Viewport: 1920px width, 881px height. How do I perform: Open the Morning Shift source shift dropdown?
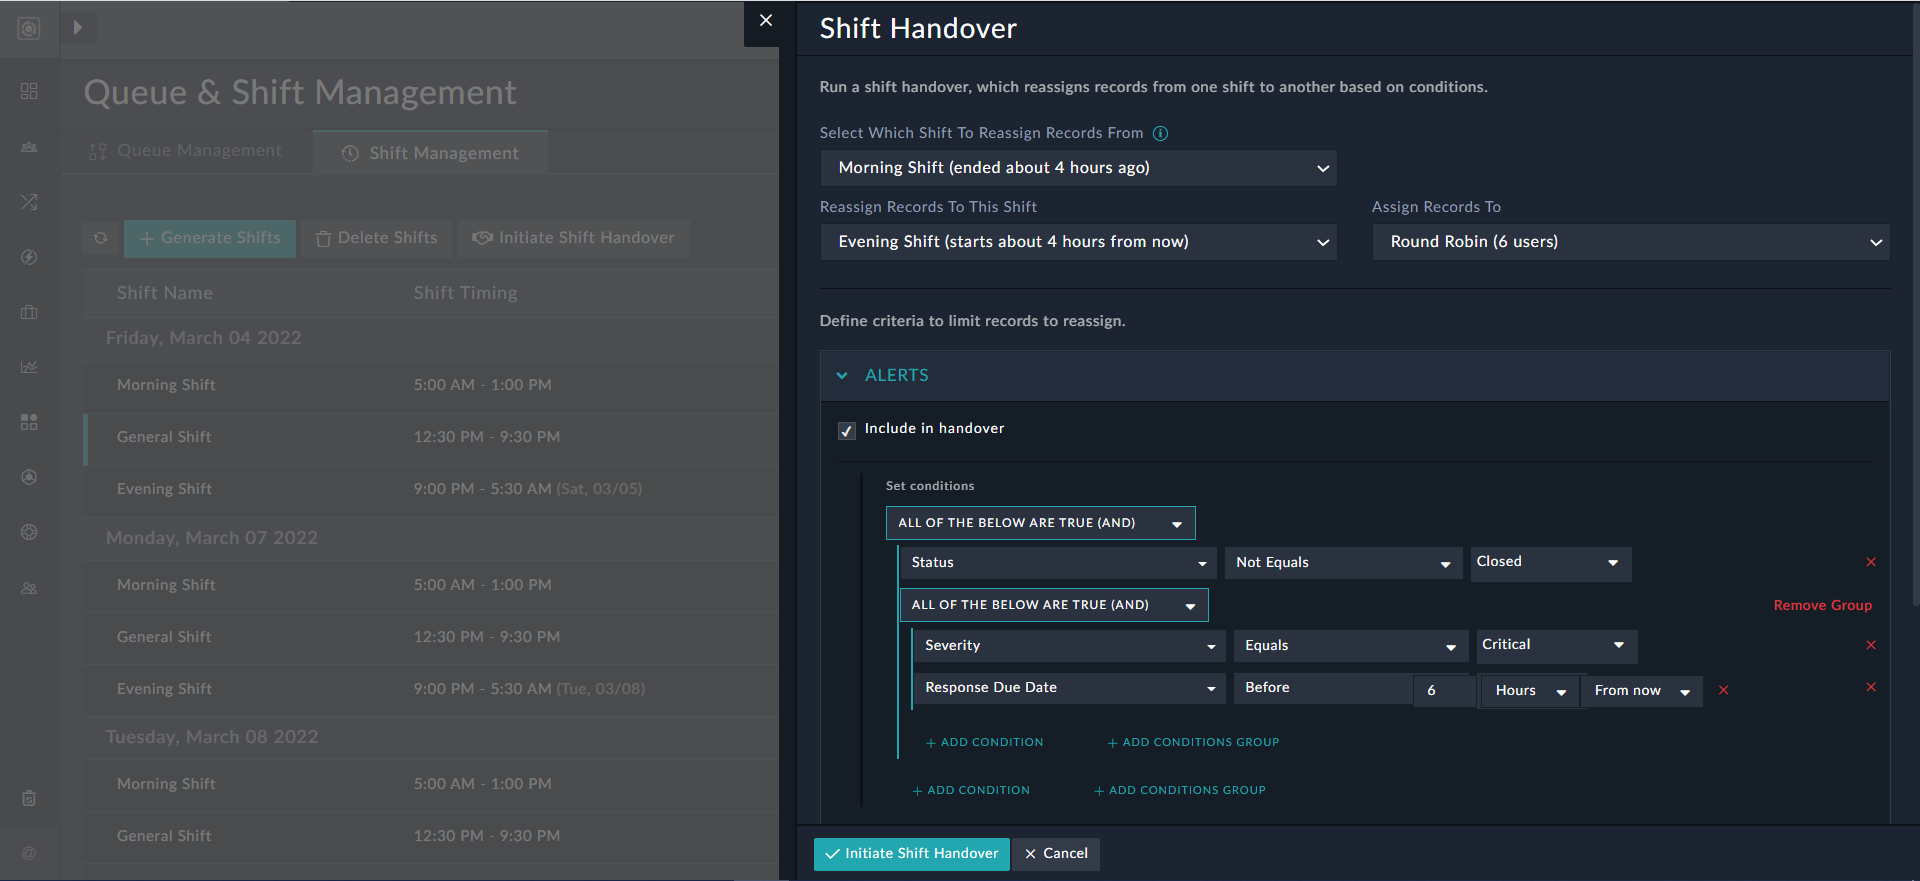pos(1078,168)
